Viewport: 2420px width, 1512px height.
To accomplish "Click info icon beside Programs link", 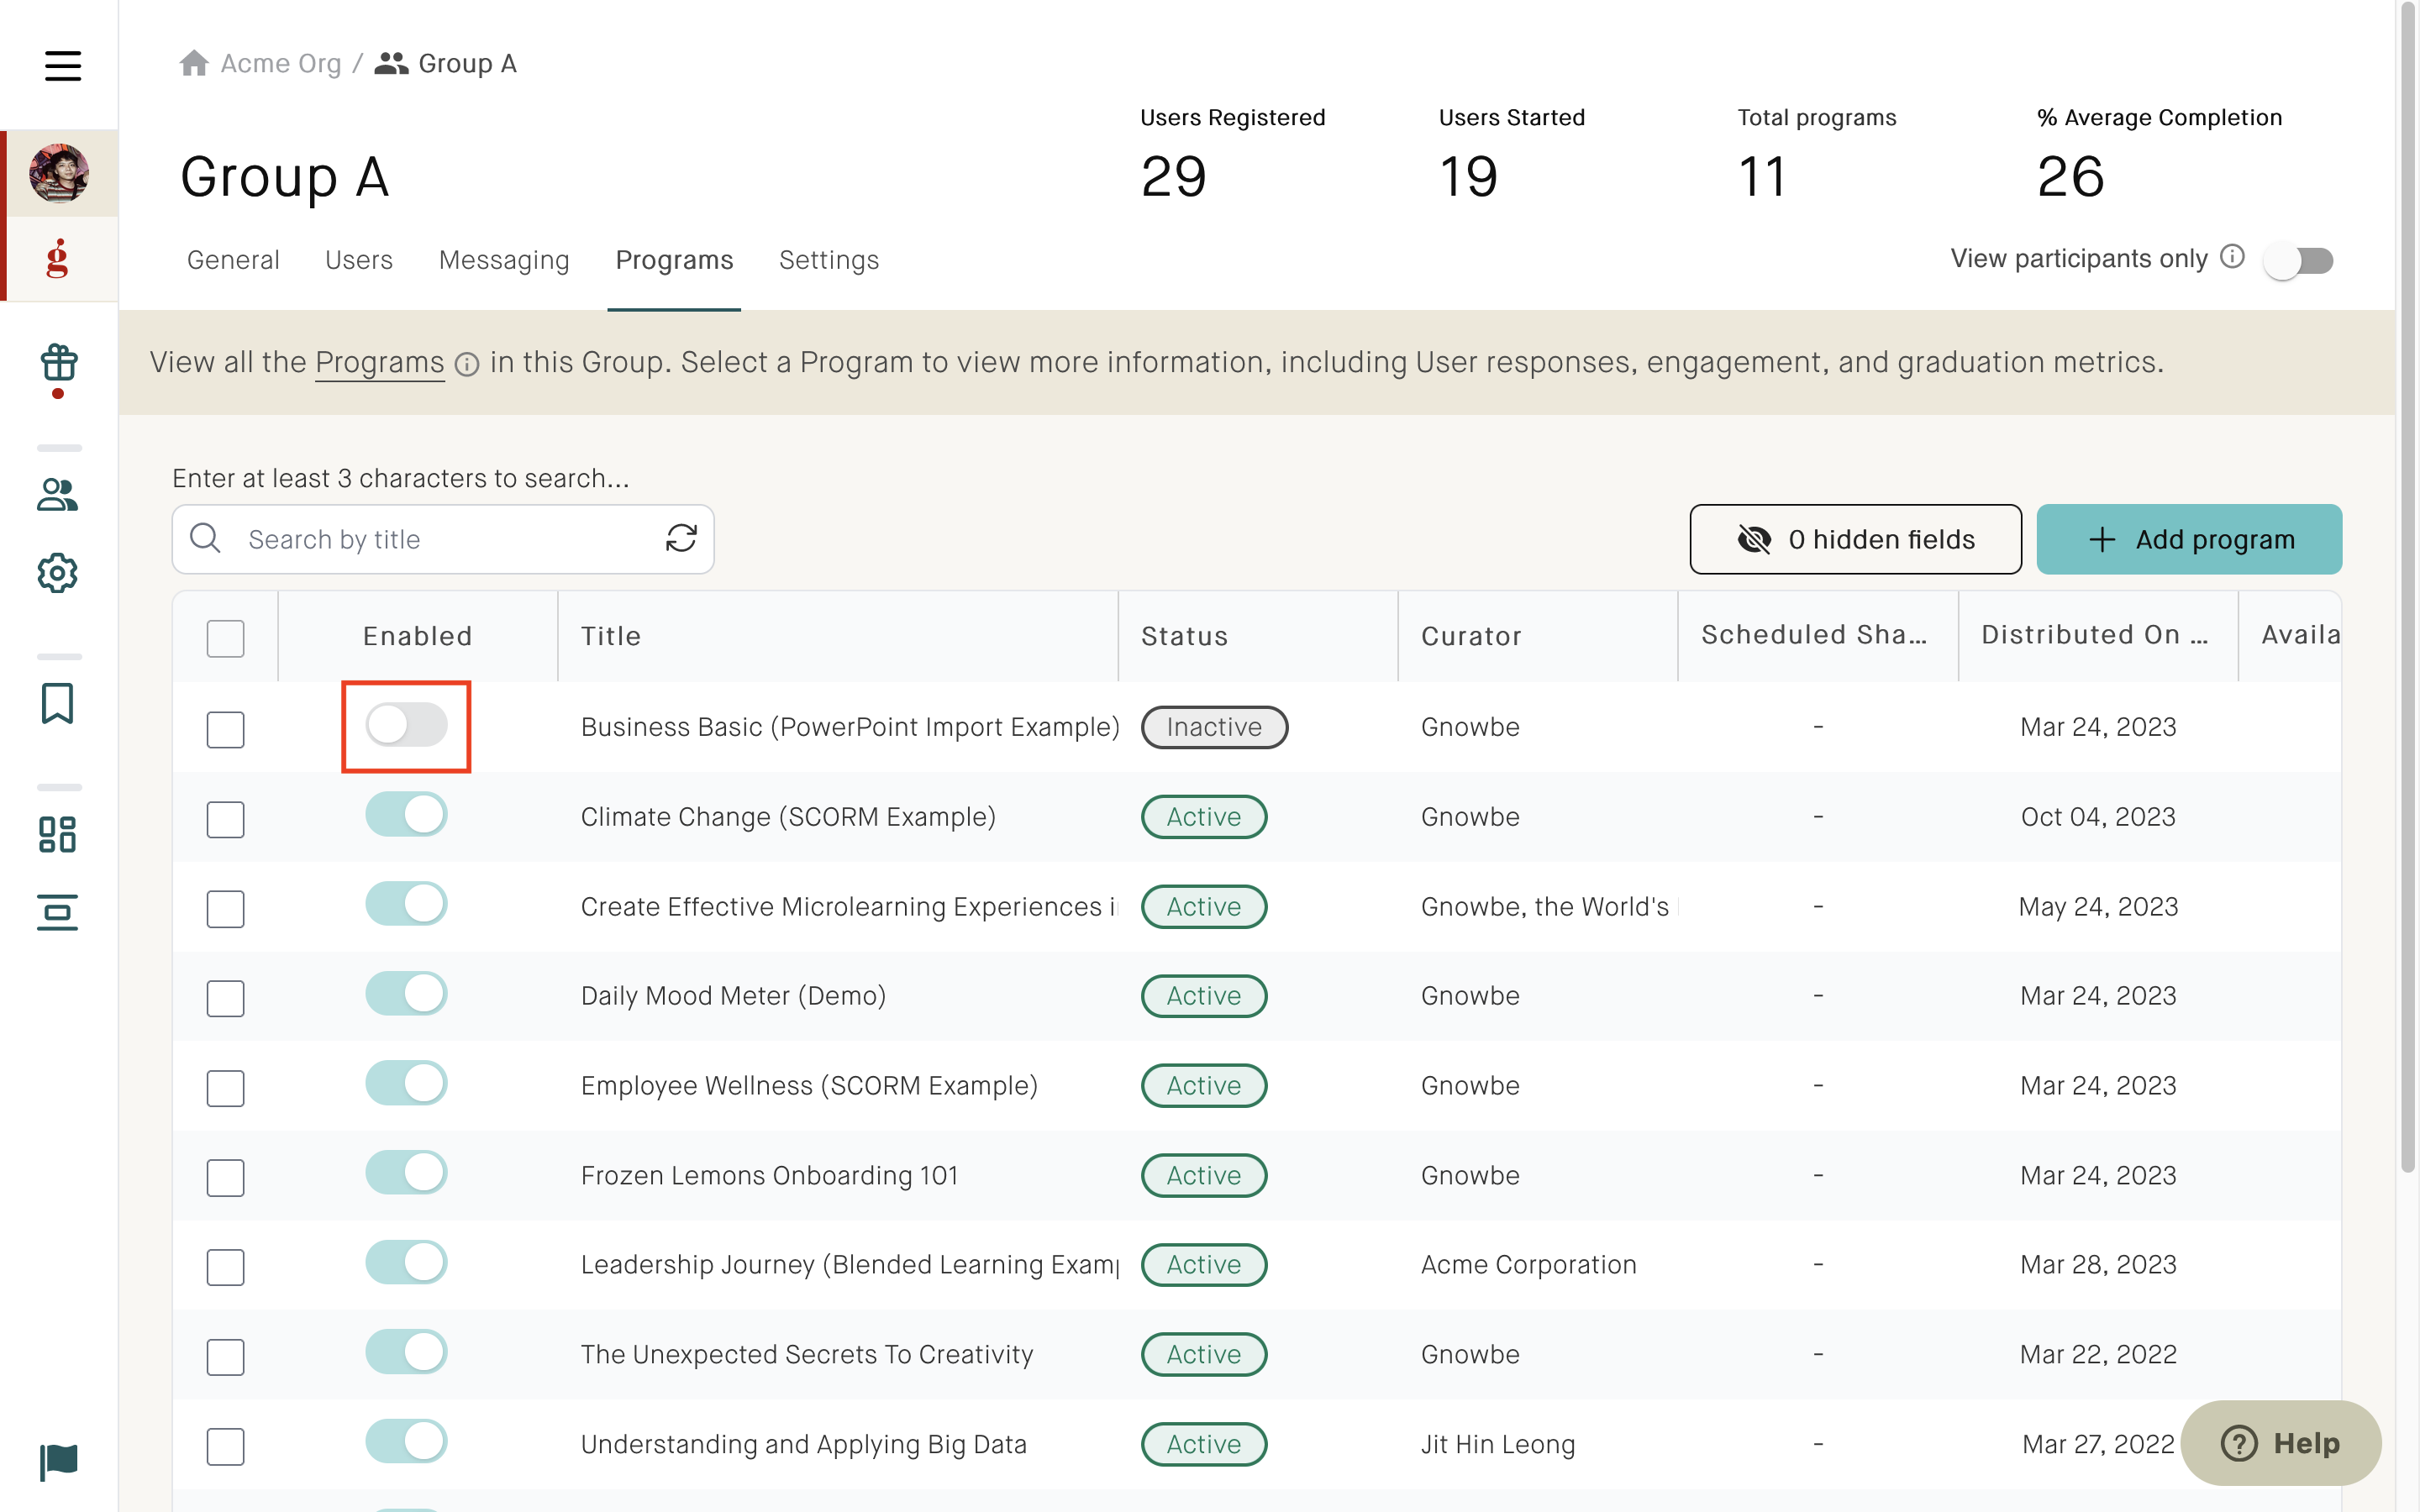I will [467, 364].
